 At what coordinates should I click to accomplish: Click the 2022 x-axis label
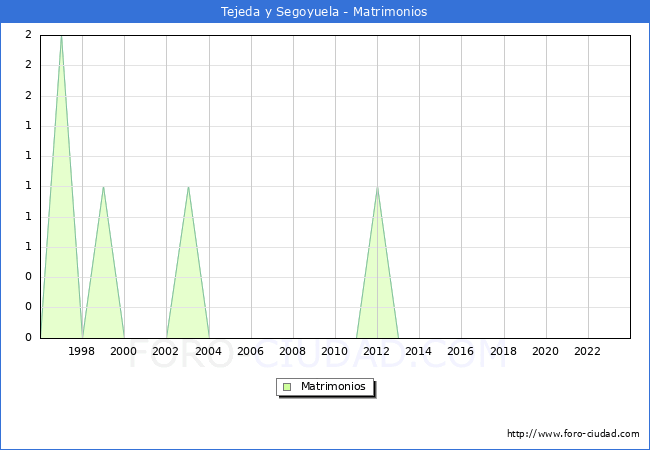(587, 351)
